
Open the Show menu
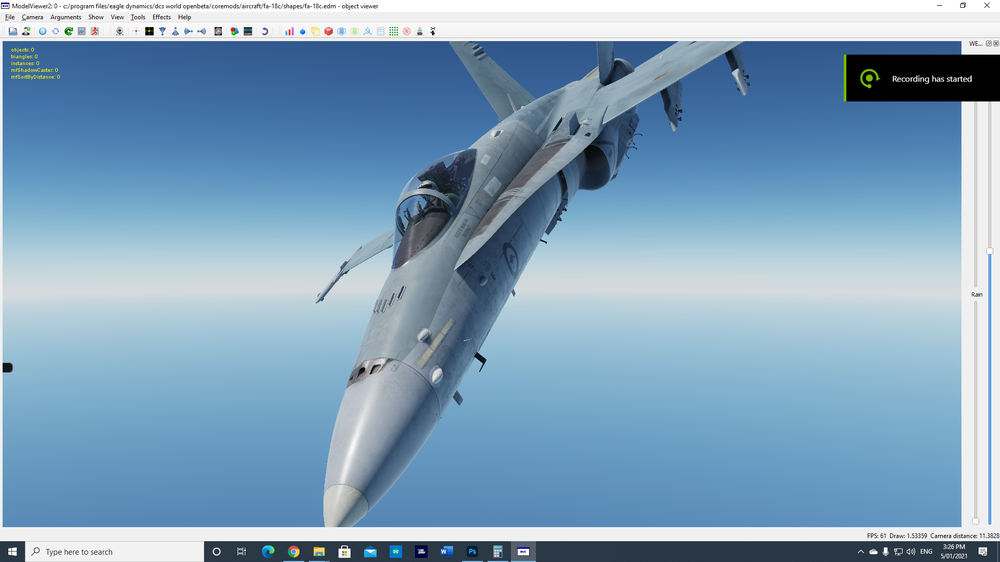(96, 17)
